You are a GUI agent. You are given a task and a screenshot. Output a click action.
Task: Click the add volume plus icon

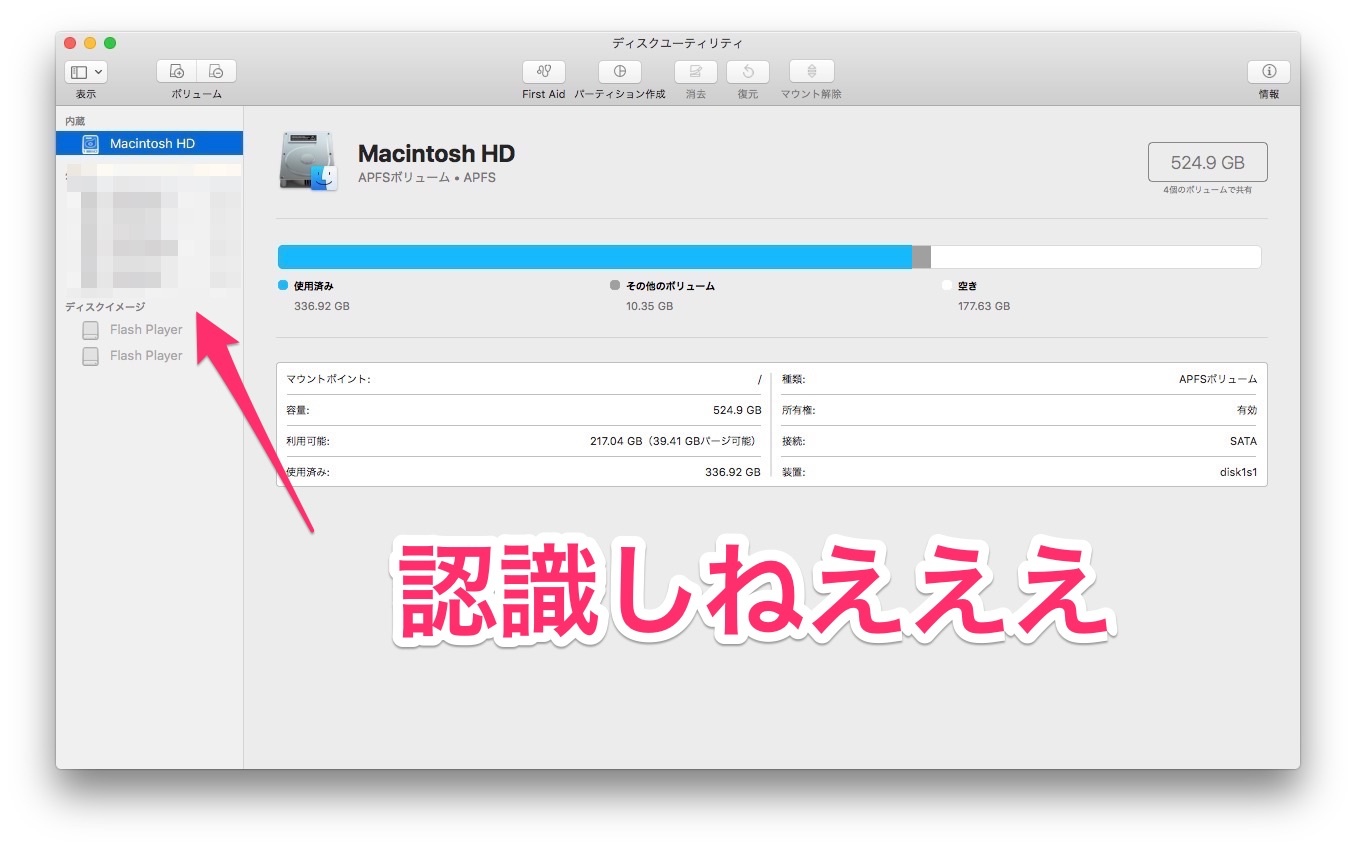tap(177, 72)
